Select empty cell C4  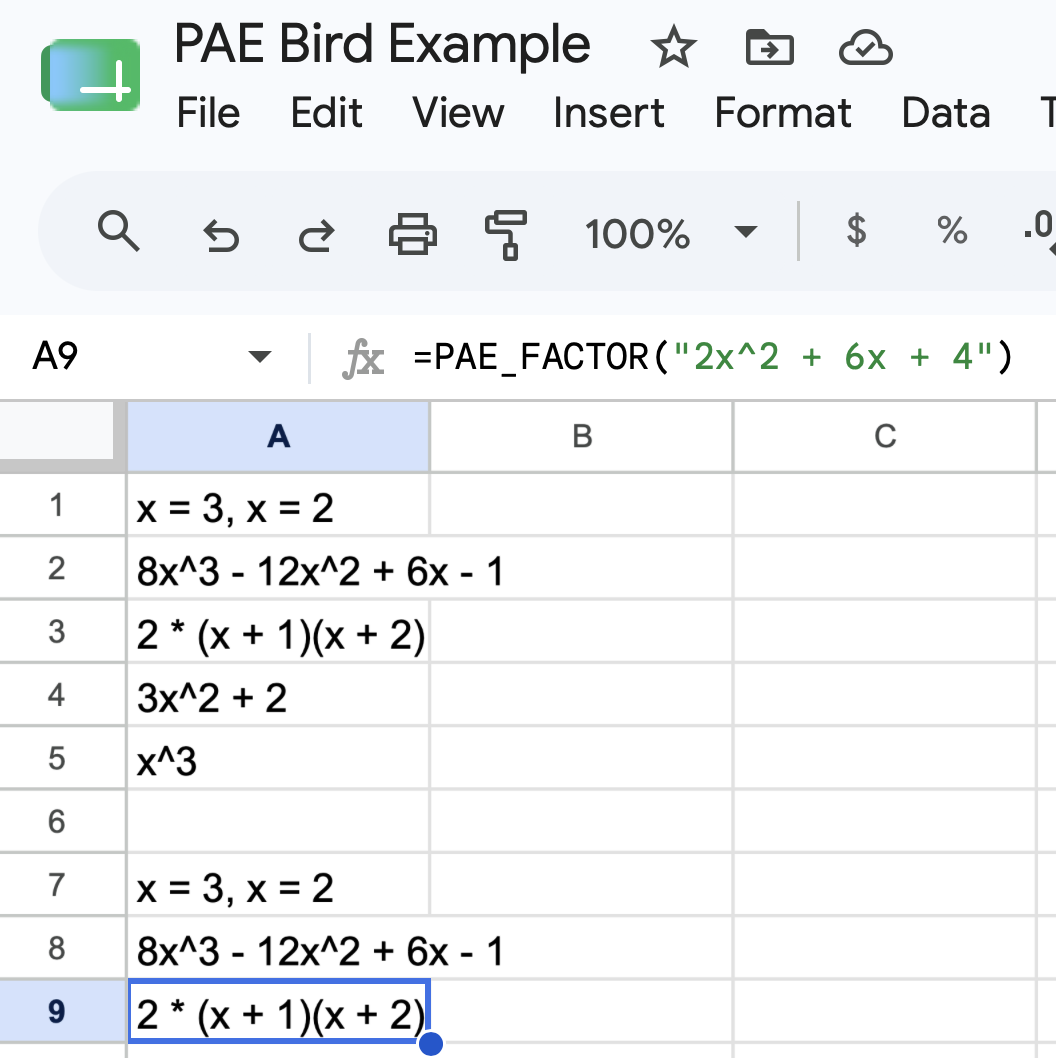tap(885, 696)
